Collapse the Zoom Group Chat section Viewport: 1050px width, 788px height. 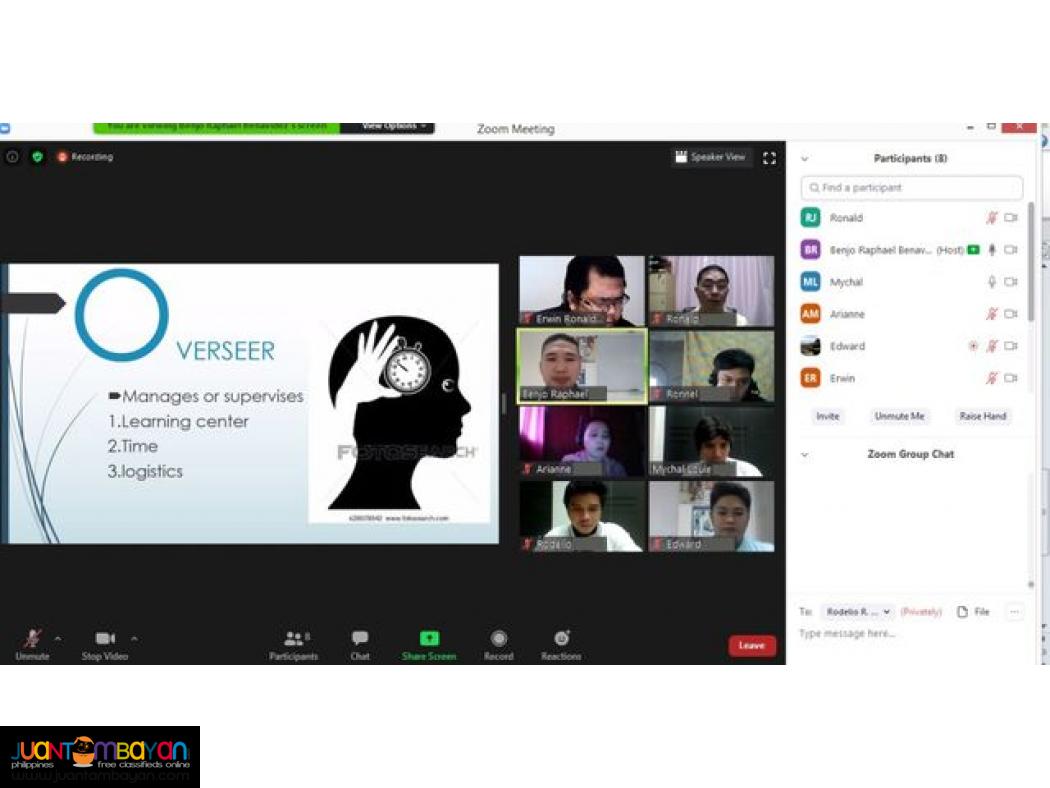click(804, 453)
